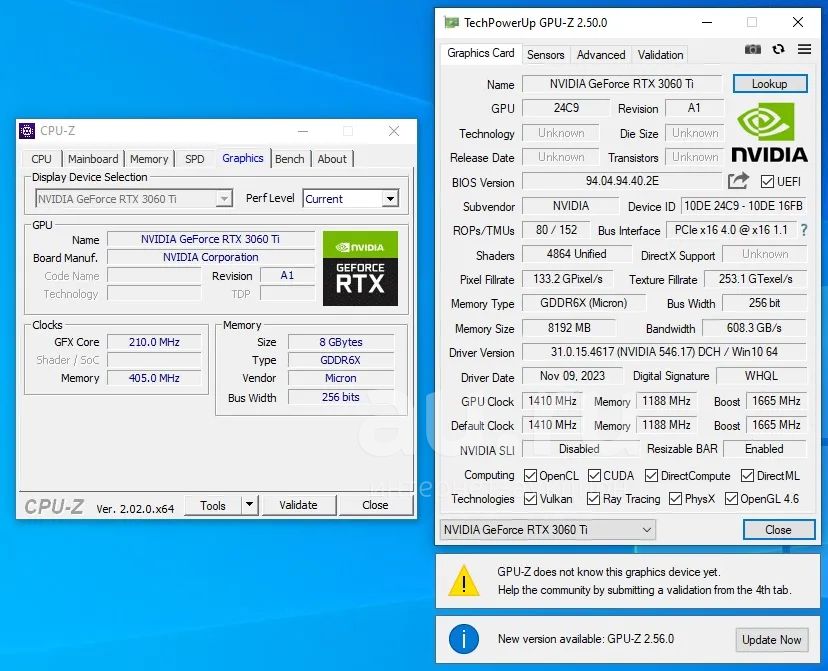Open the Advanced tab in GPU-Z

601,55
